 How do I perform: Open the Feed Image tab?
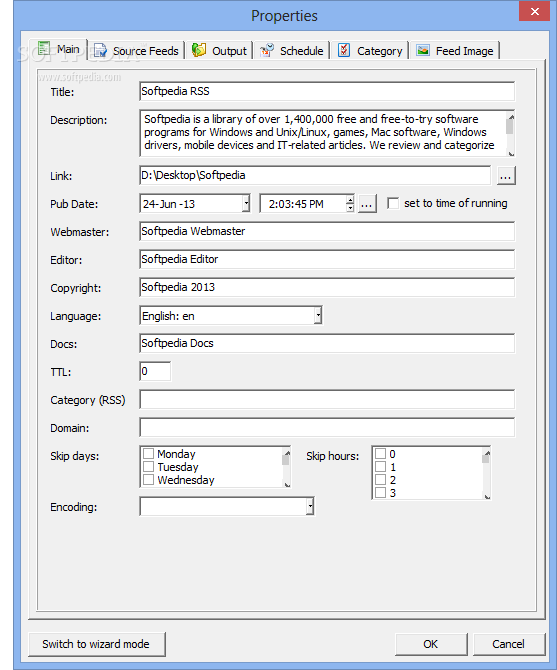(454, 50)
